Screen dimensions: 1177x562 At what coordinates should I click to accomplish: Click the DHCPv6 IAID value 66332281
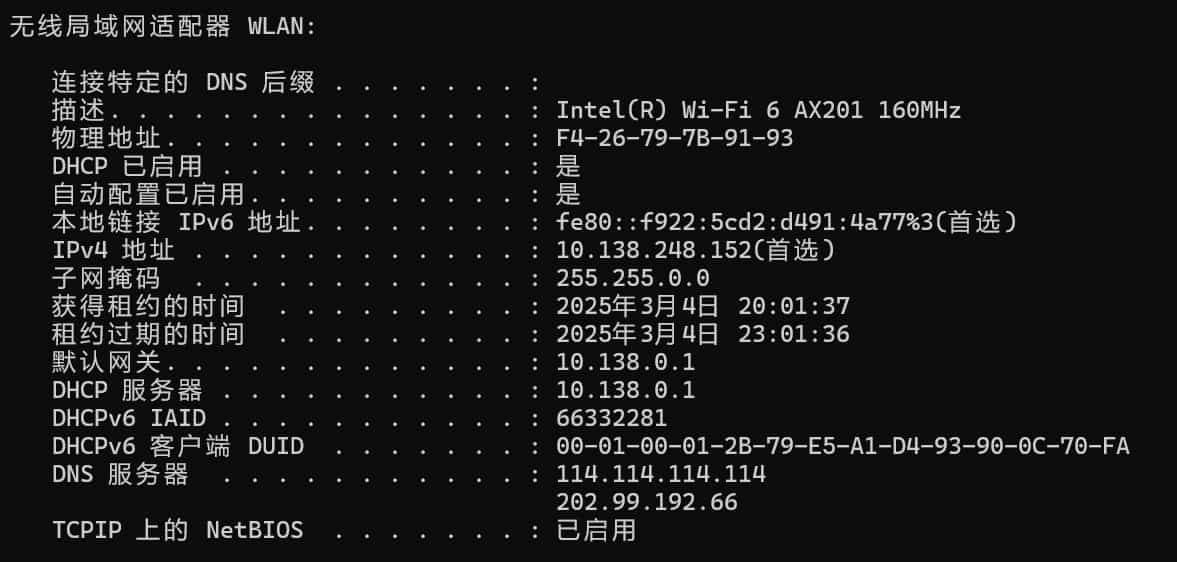612,418
